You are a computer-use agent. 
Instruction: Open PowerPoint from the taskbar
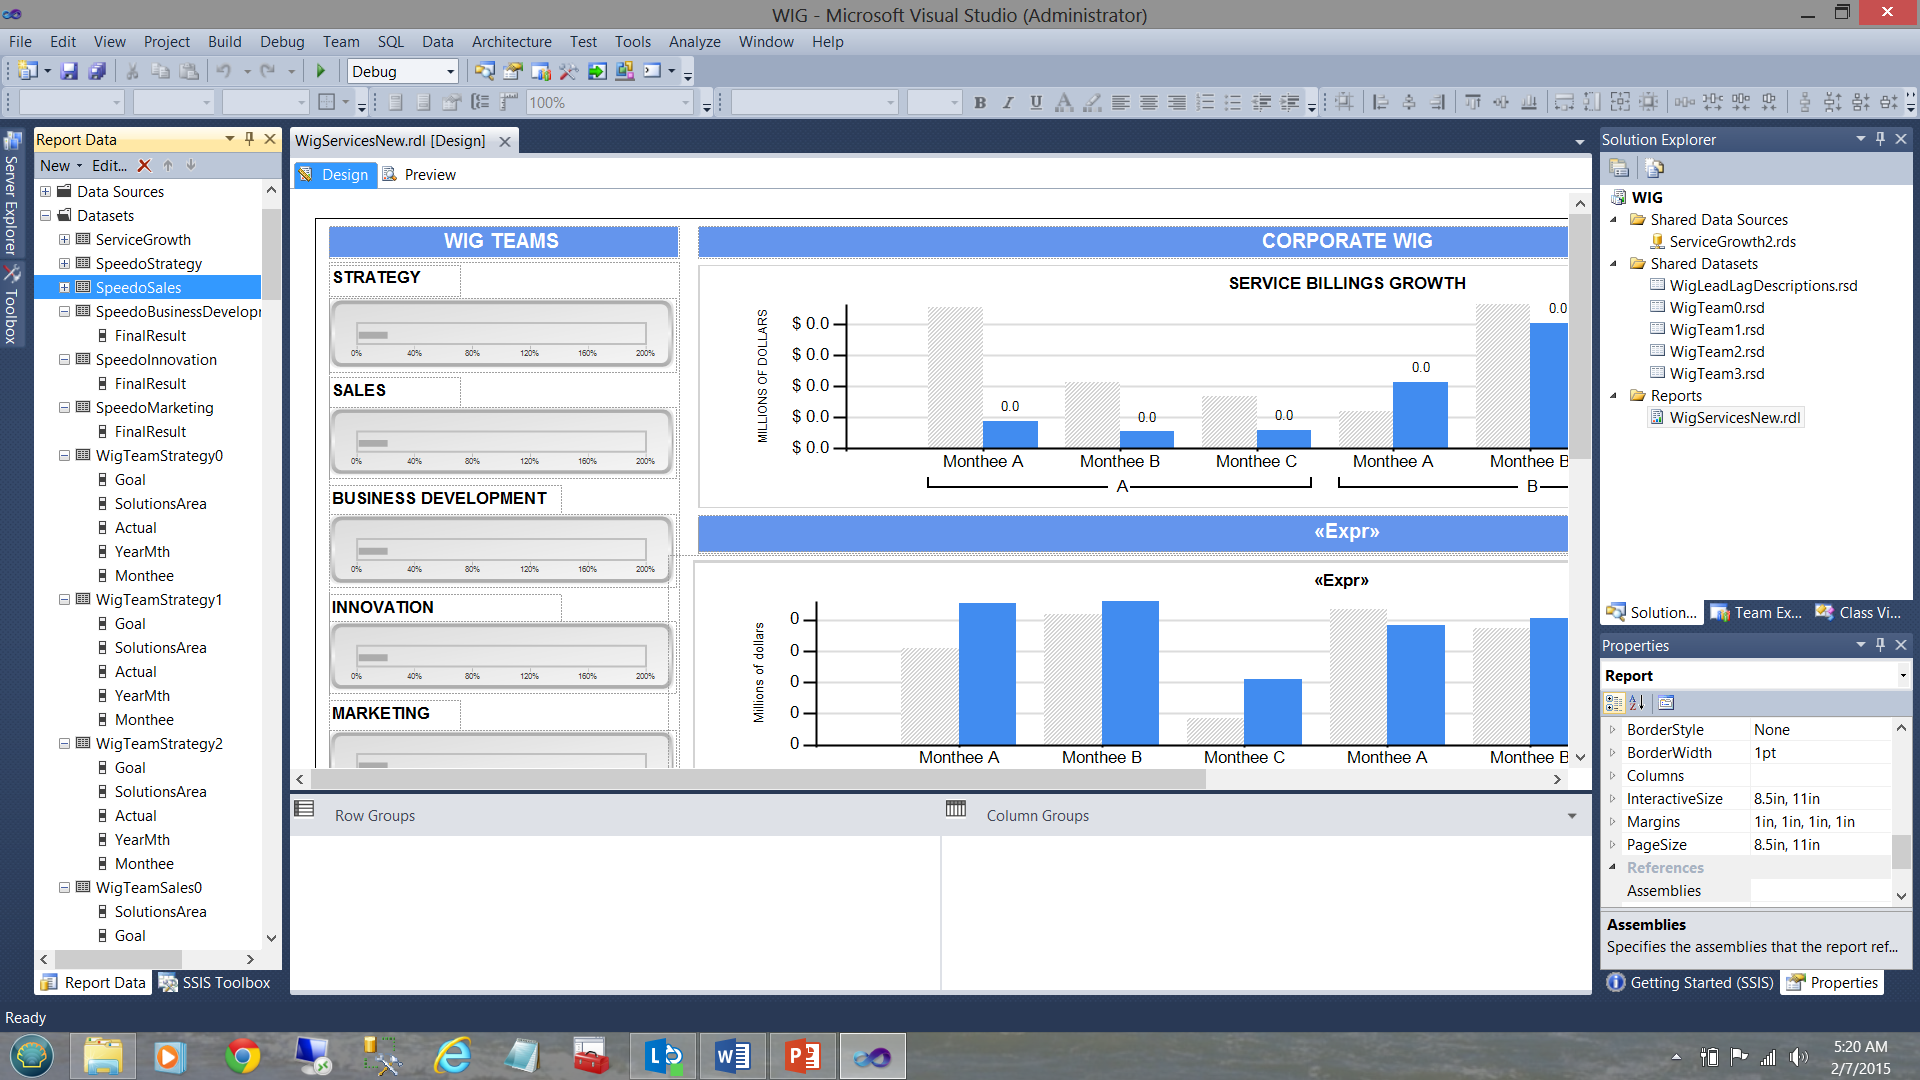pos(802,1056)
